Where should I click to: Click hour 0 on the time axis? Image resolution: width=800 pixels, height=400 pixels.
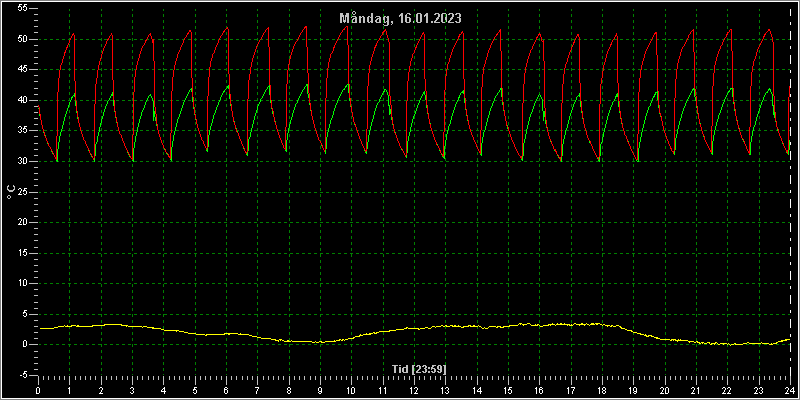point(38,390)
